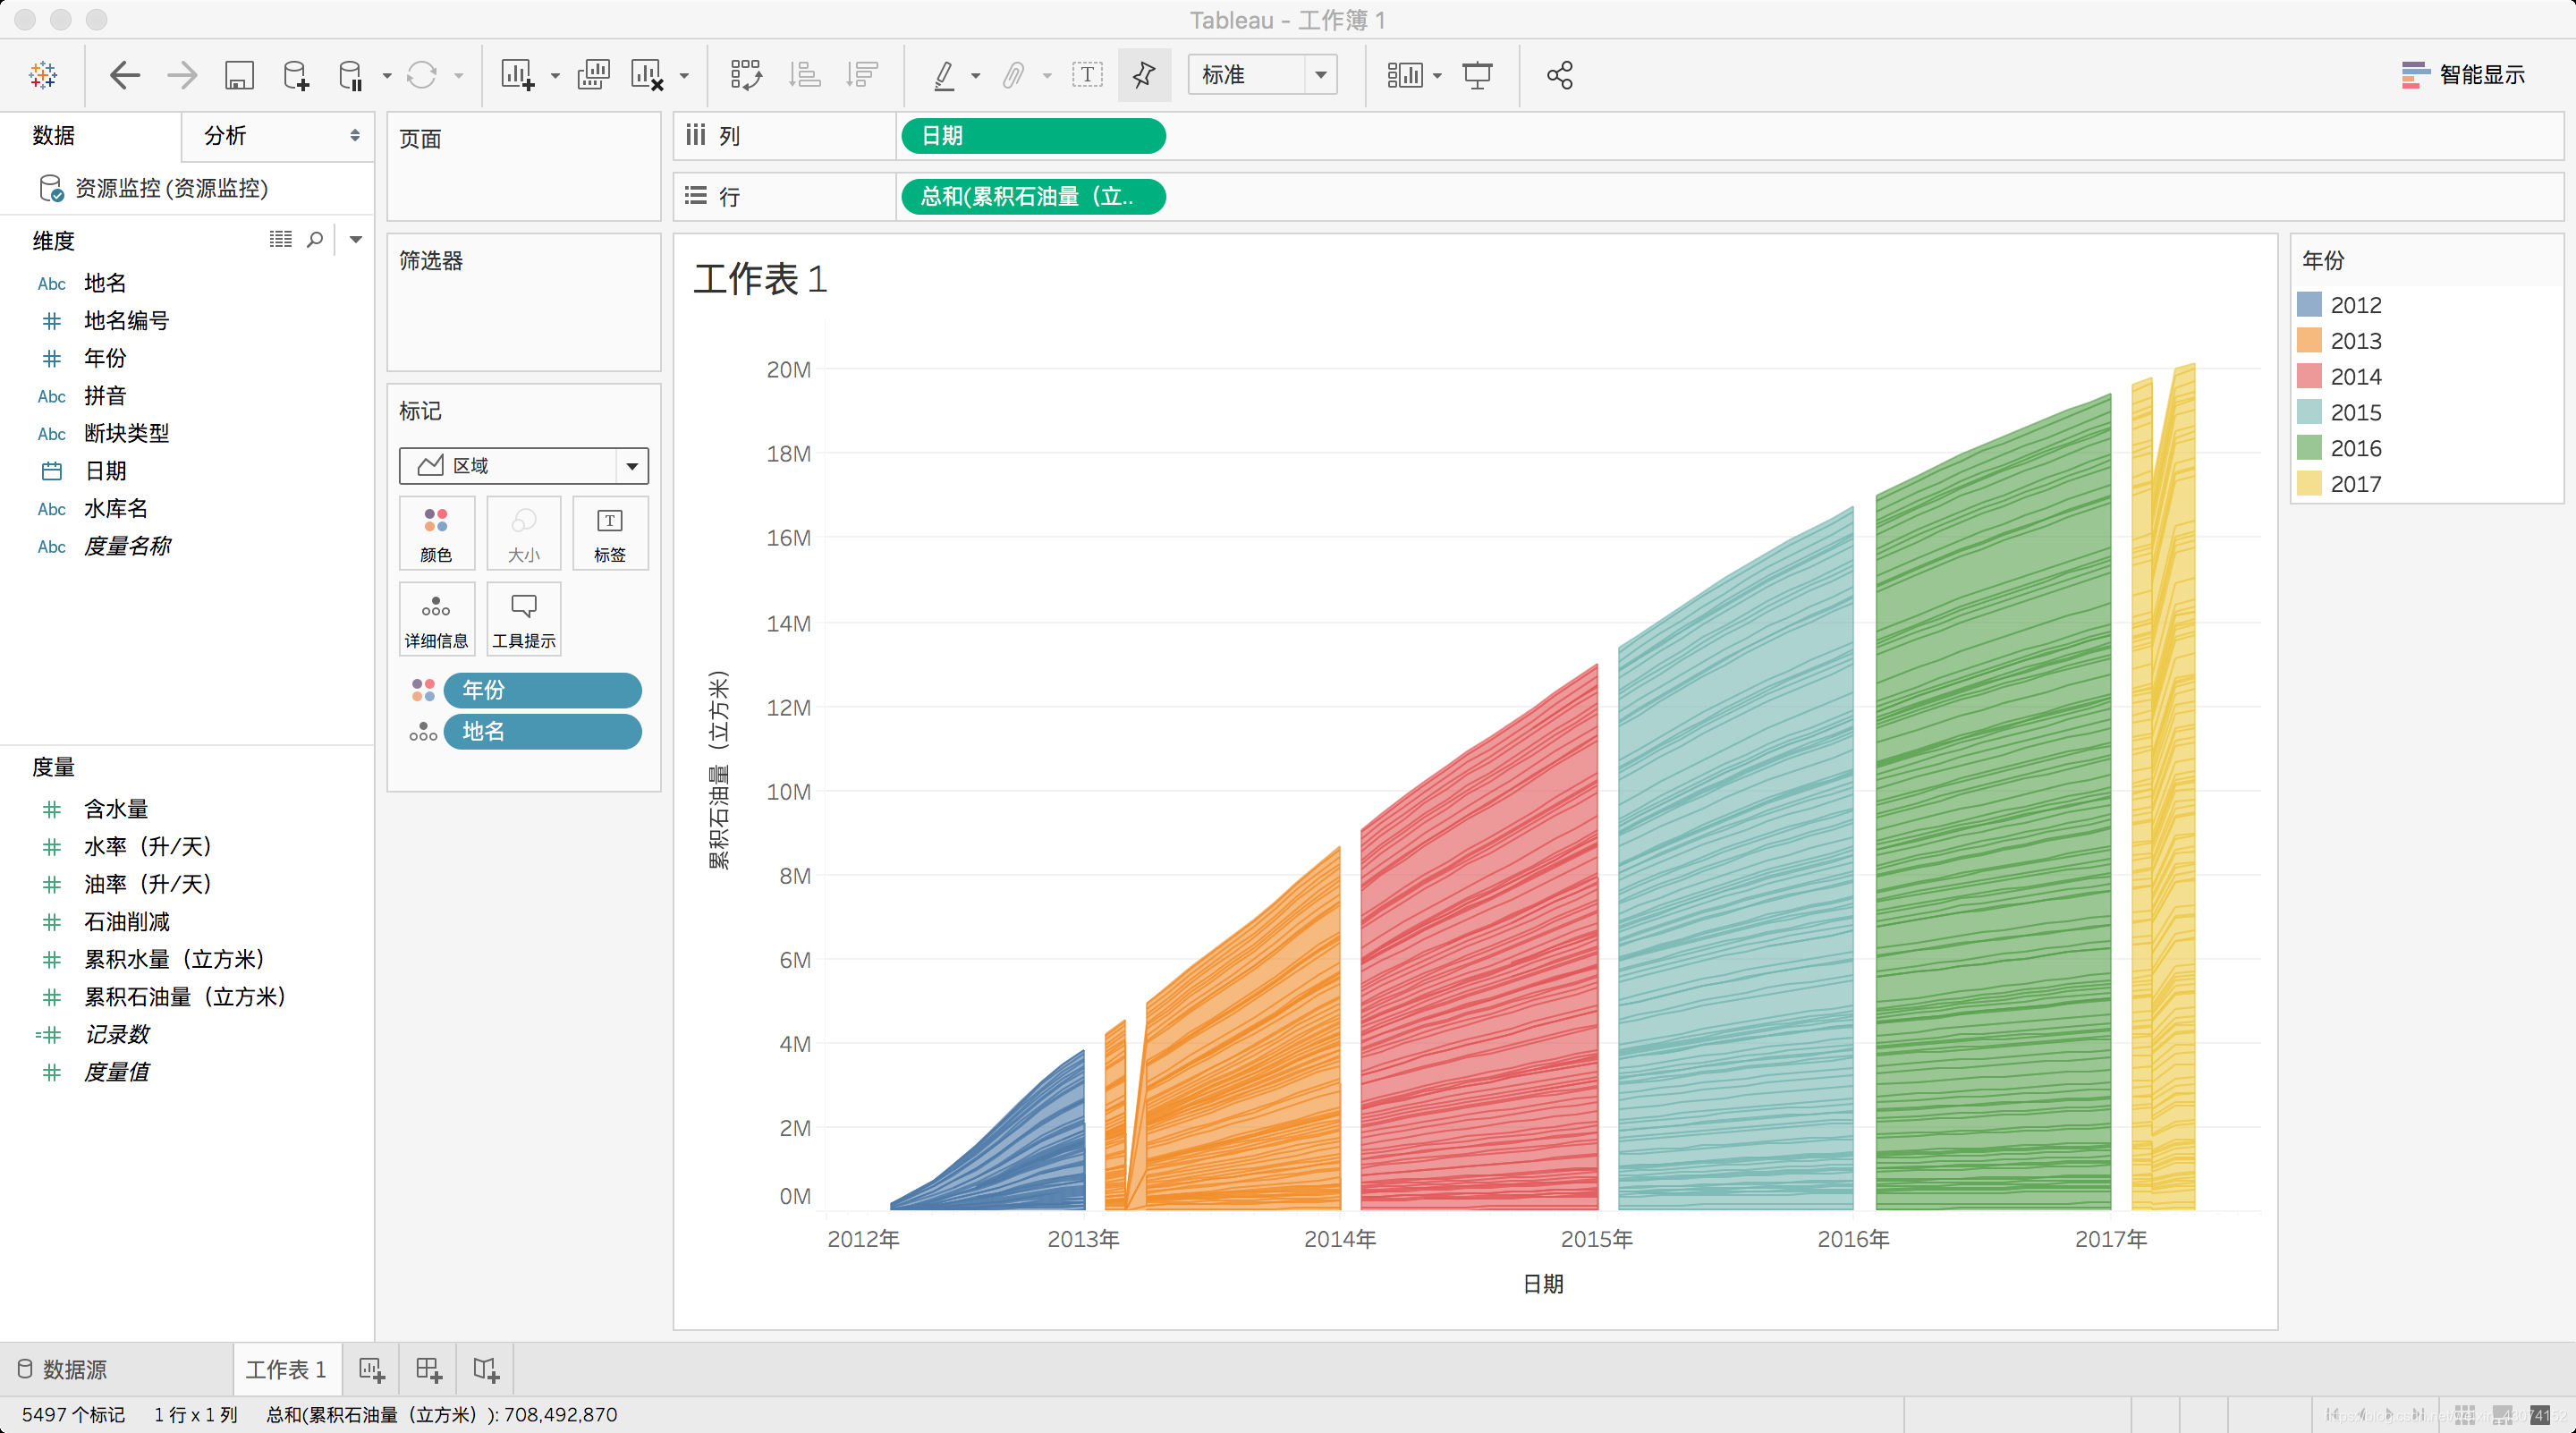Click the share workbook icon
The width and height of the screenshot is (2576, 1433).
(x=1559, y=75)
